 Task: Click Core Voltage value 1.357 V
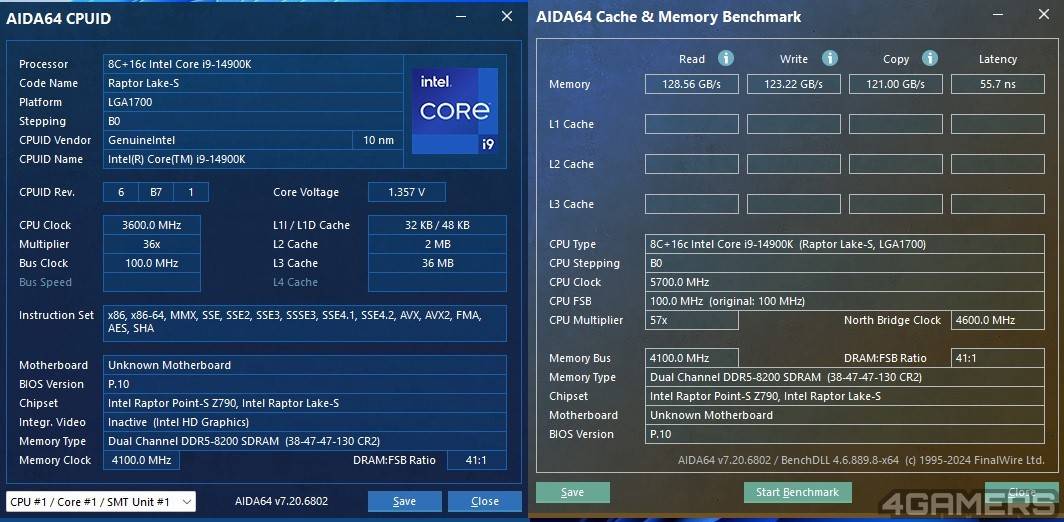click(406, 192)
